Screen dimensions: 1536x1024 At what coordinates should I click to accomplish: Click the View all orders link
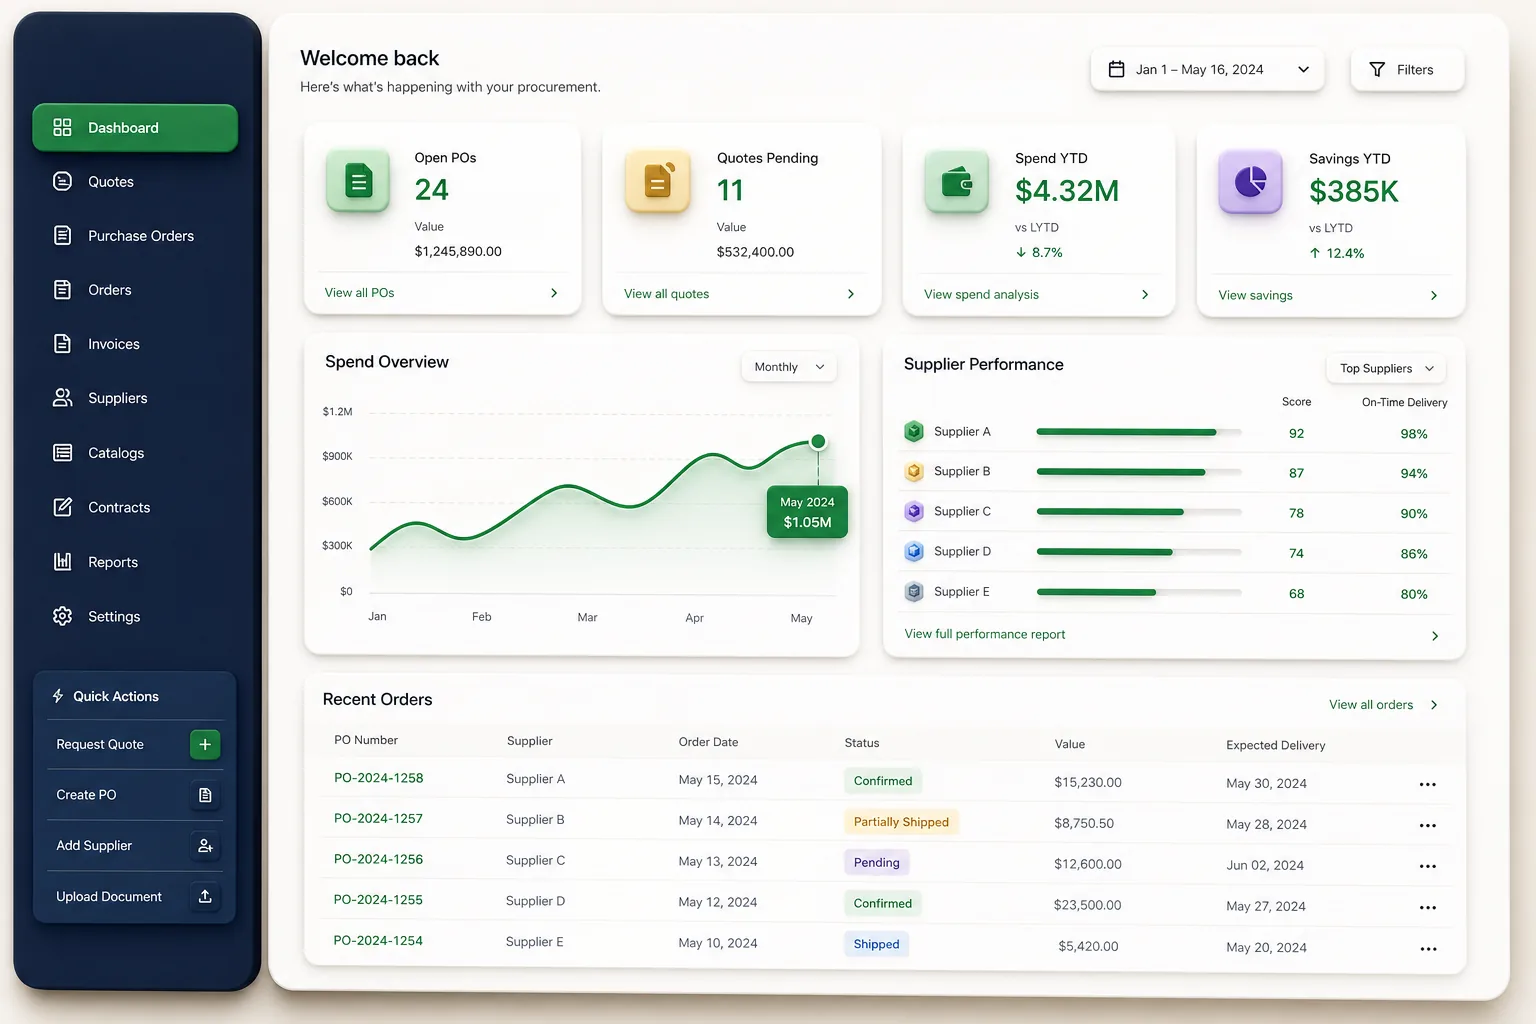[1371, 705]
